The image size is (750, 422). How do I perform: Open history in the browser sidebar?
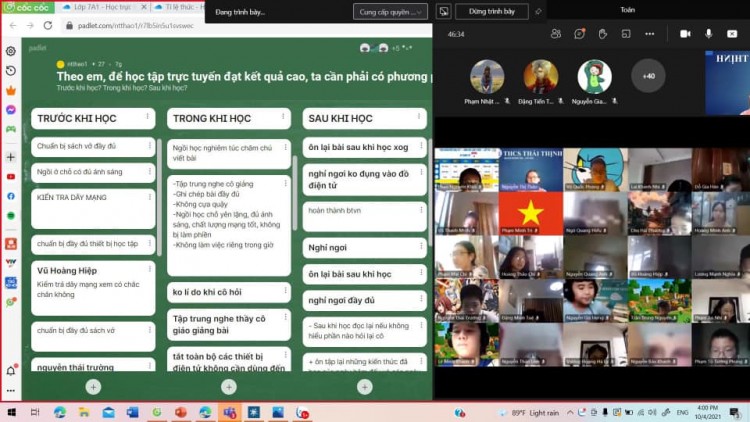(10, 71)
